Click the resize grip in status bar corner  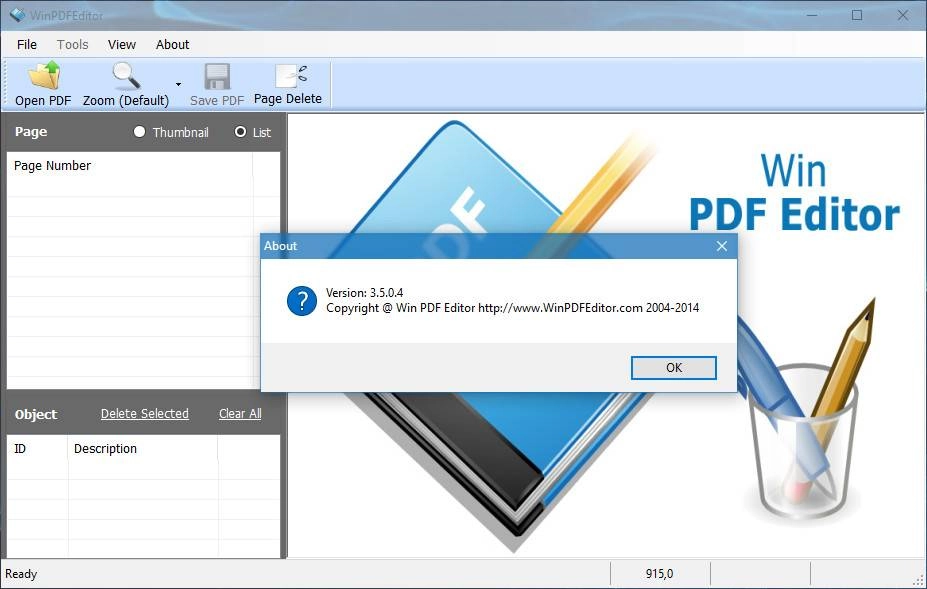pyautogui.click(x=918, y=580)
